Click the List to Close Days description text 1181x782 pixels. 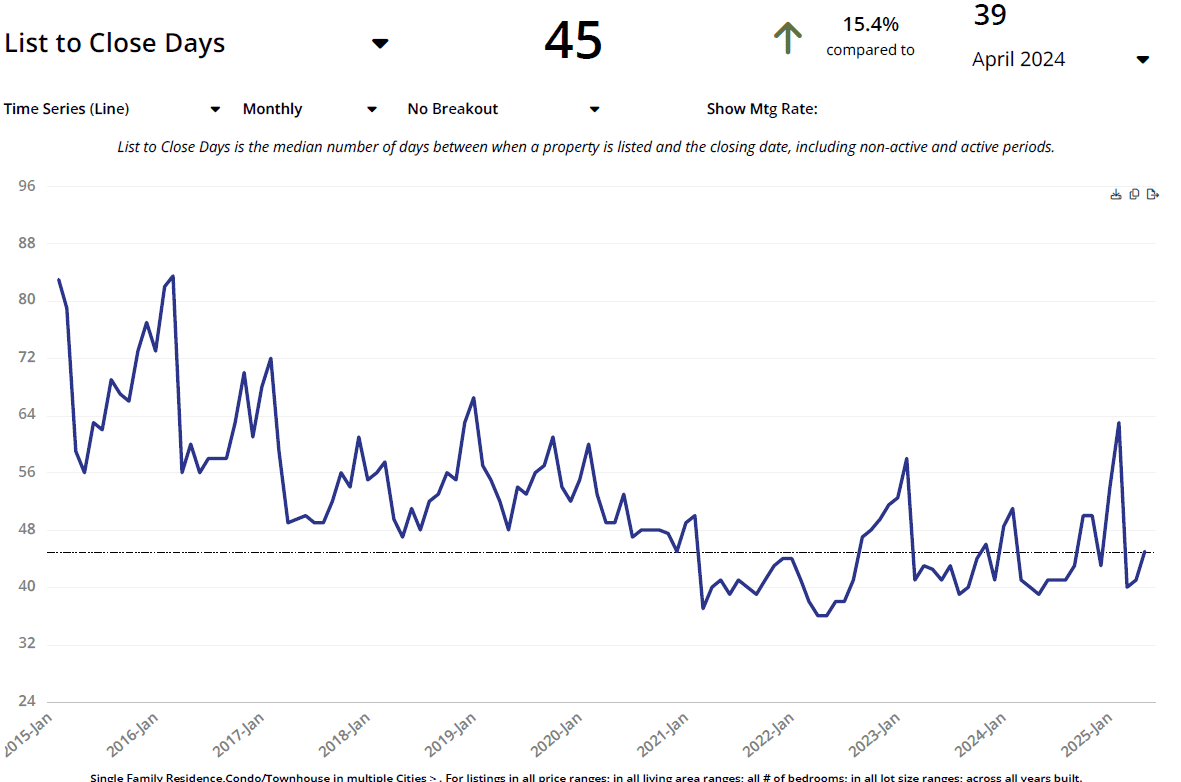[586, 147]
